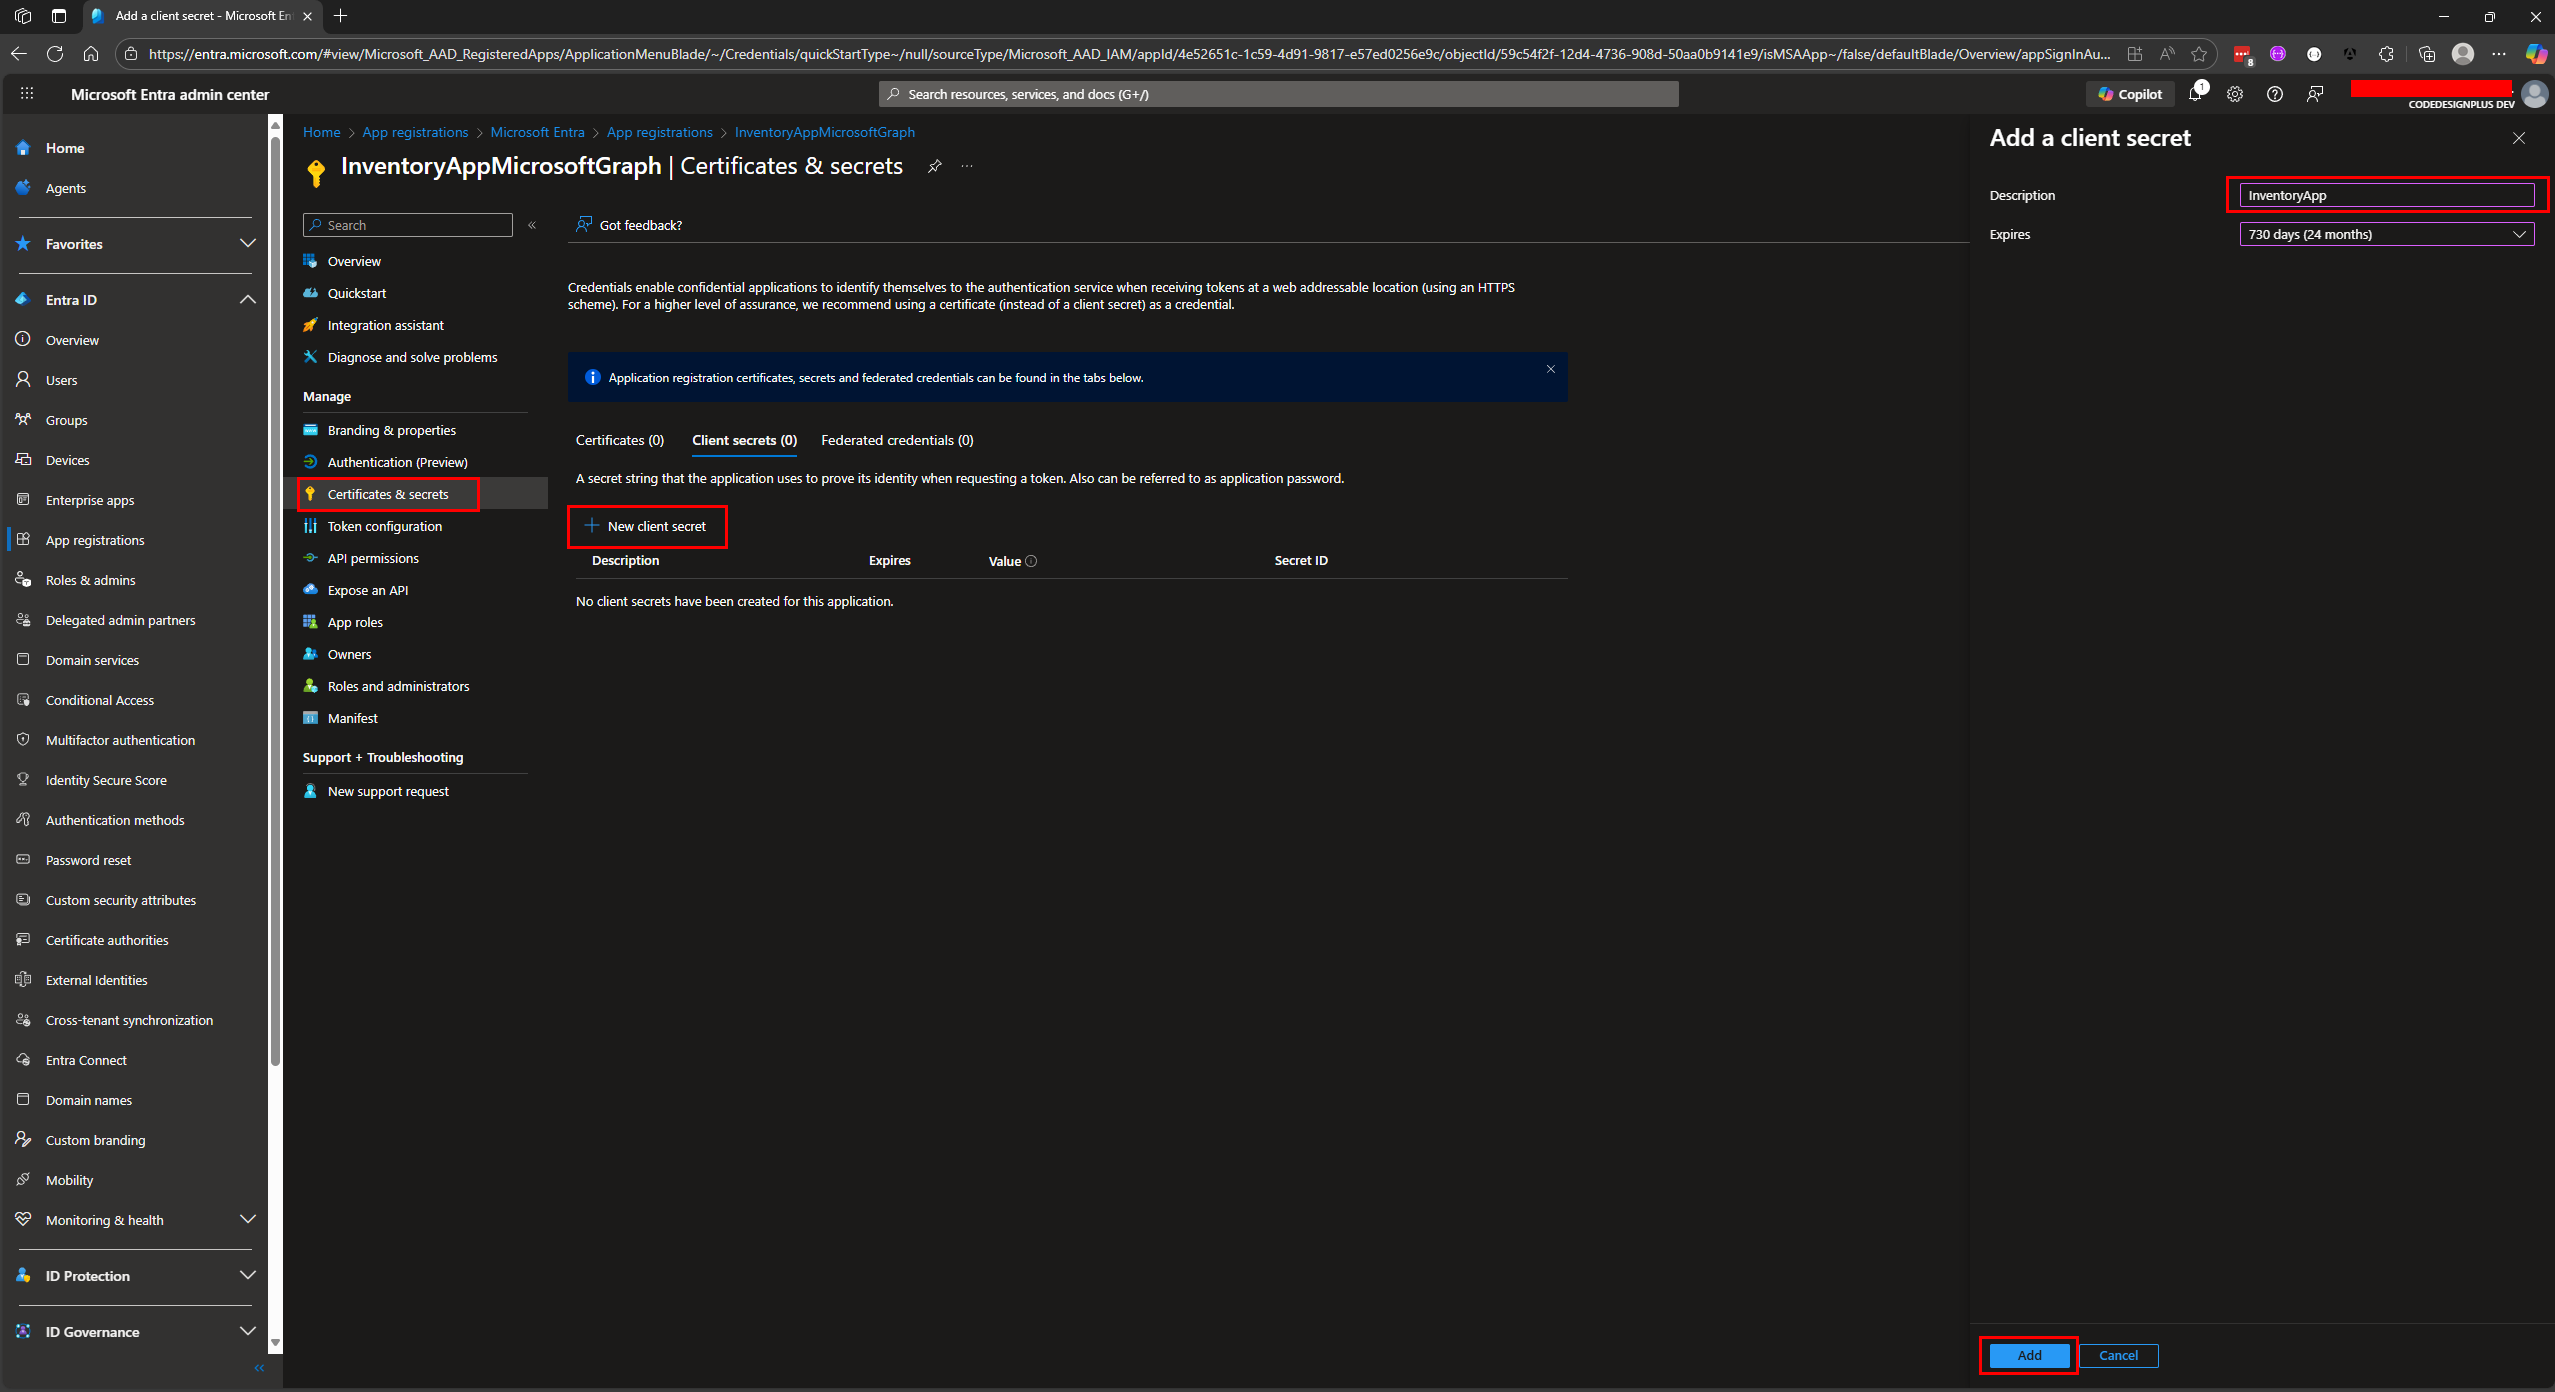Image resolution: width=2555 pixels, height=1392 pixels.
Task: Open App roles menu item
Action: [355, 622]
